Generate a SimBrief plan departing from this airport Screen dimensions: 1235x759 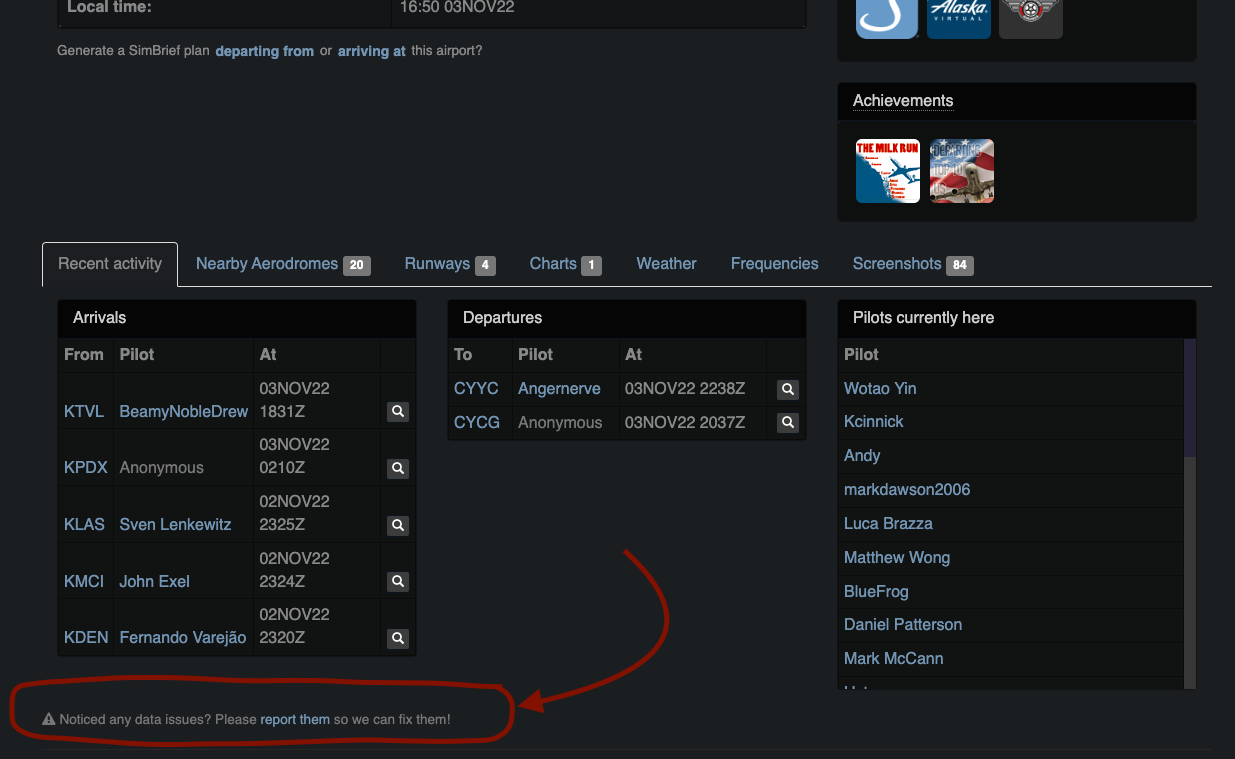(264, 50)
